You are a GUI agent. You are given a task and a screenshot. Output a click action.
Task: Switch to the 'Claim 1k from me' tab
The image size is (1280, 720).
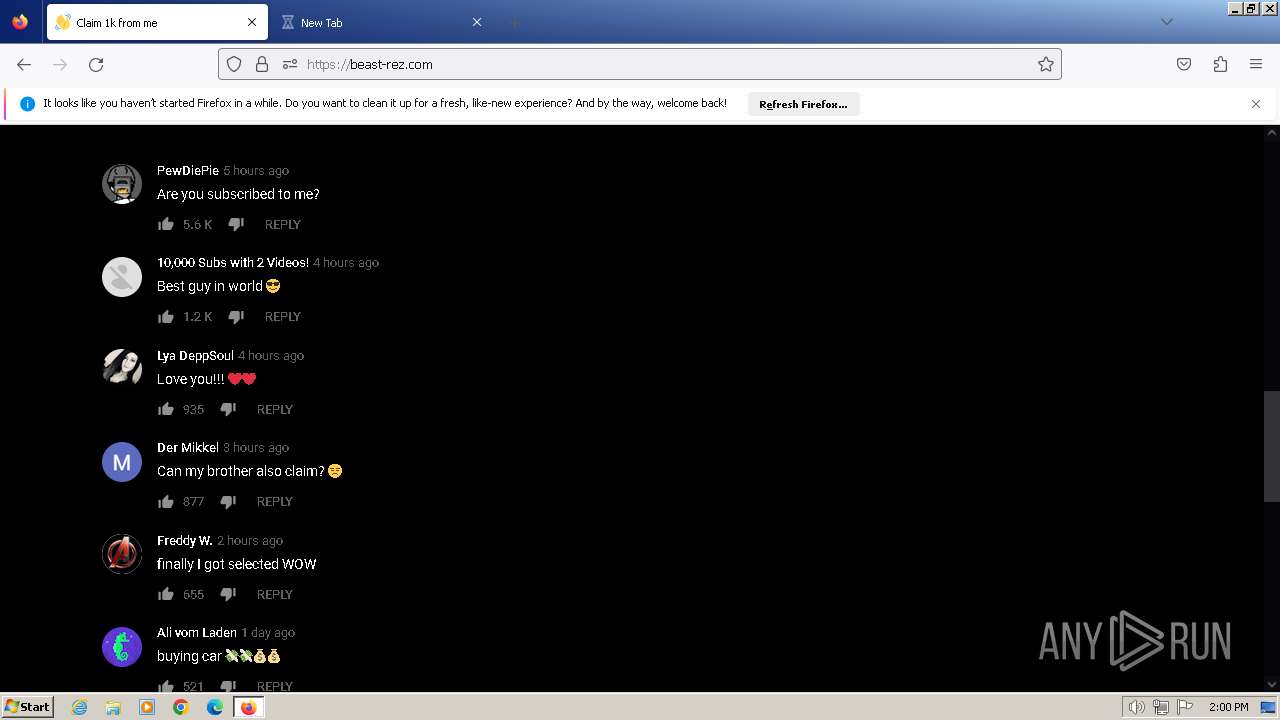[156, 22]
